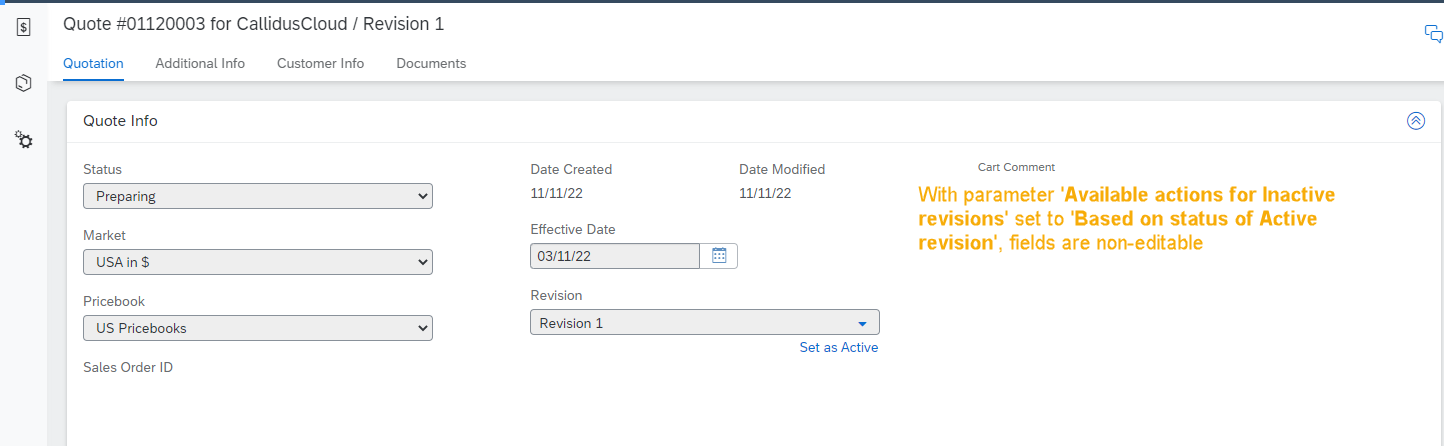
Task: Click the Set as Active link
Action: pyautogui.click(x=839, y=348)
